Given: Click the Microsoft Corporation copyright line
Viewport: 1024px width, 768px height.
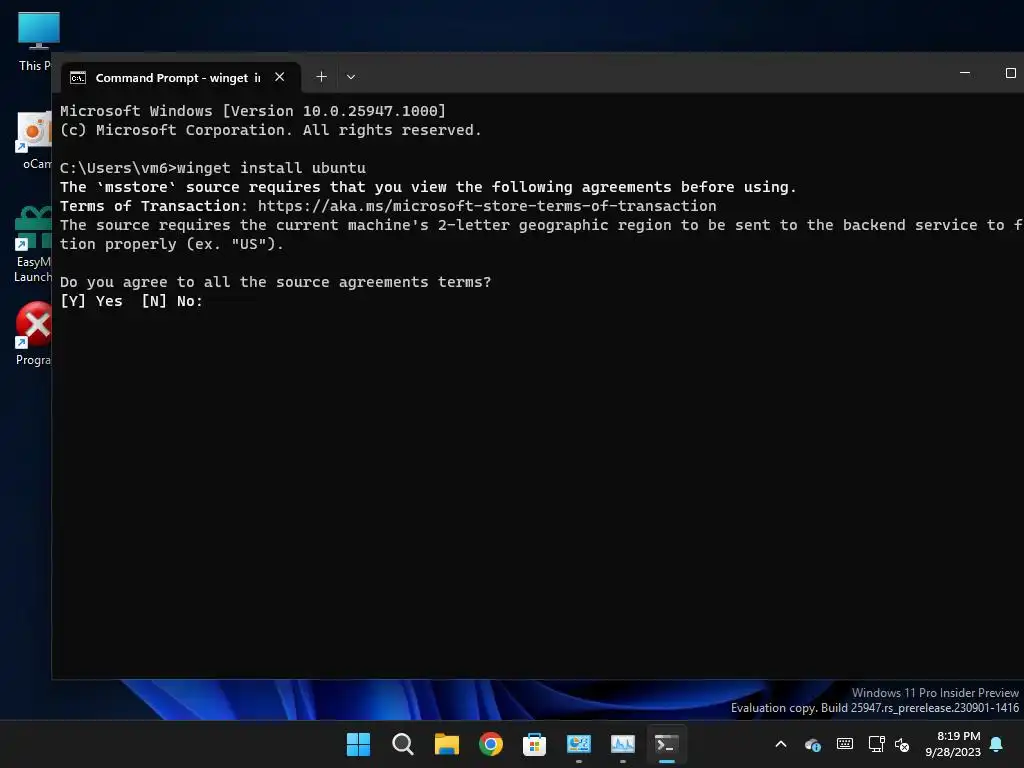Looking at the screenshot, I should 270,130.
